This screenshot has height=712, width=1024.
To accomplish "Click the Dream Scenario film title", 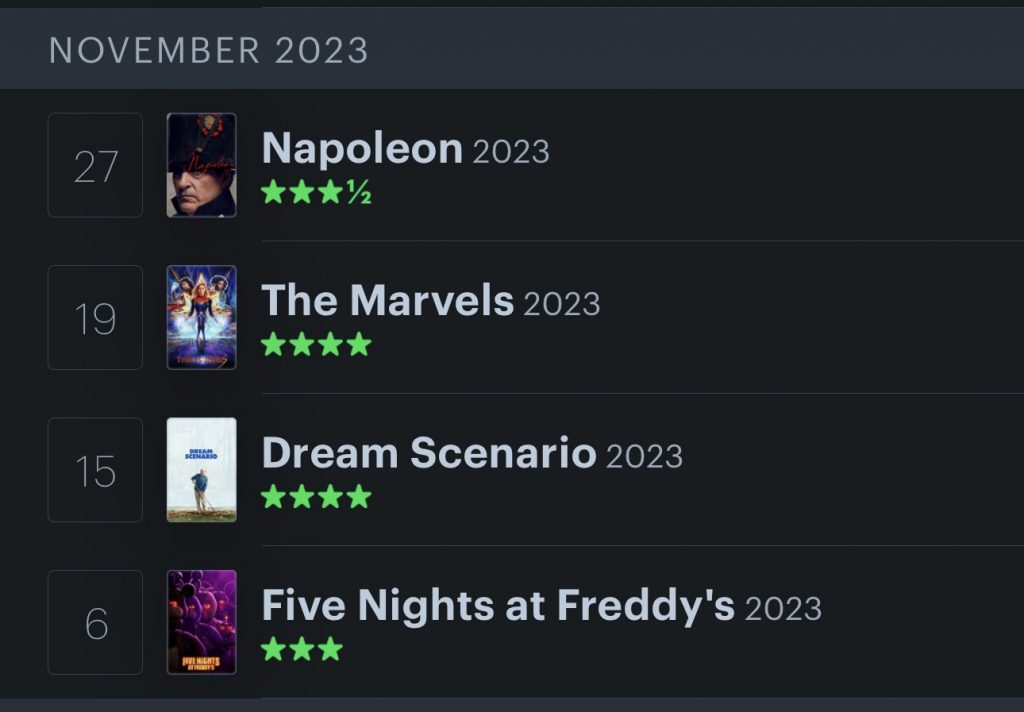I will [429, 453].
